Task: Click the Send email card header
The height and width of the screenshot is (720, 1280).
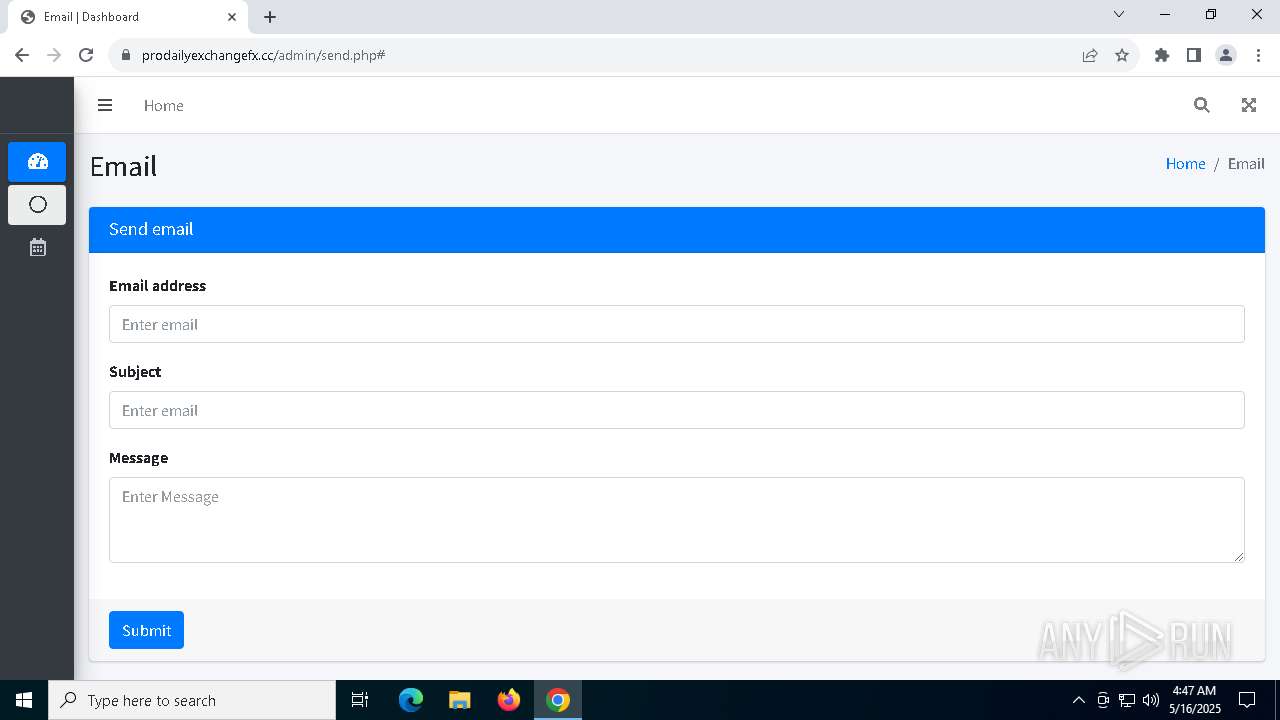Action: pyautogui.click(x=677, y=229)
